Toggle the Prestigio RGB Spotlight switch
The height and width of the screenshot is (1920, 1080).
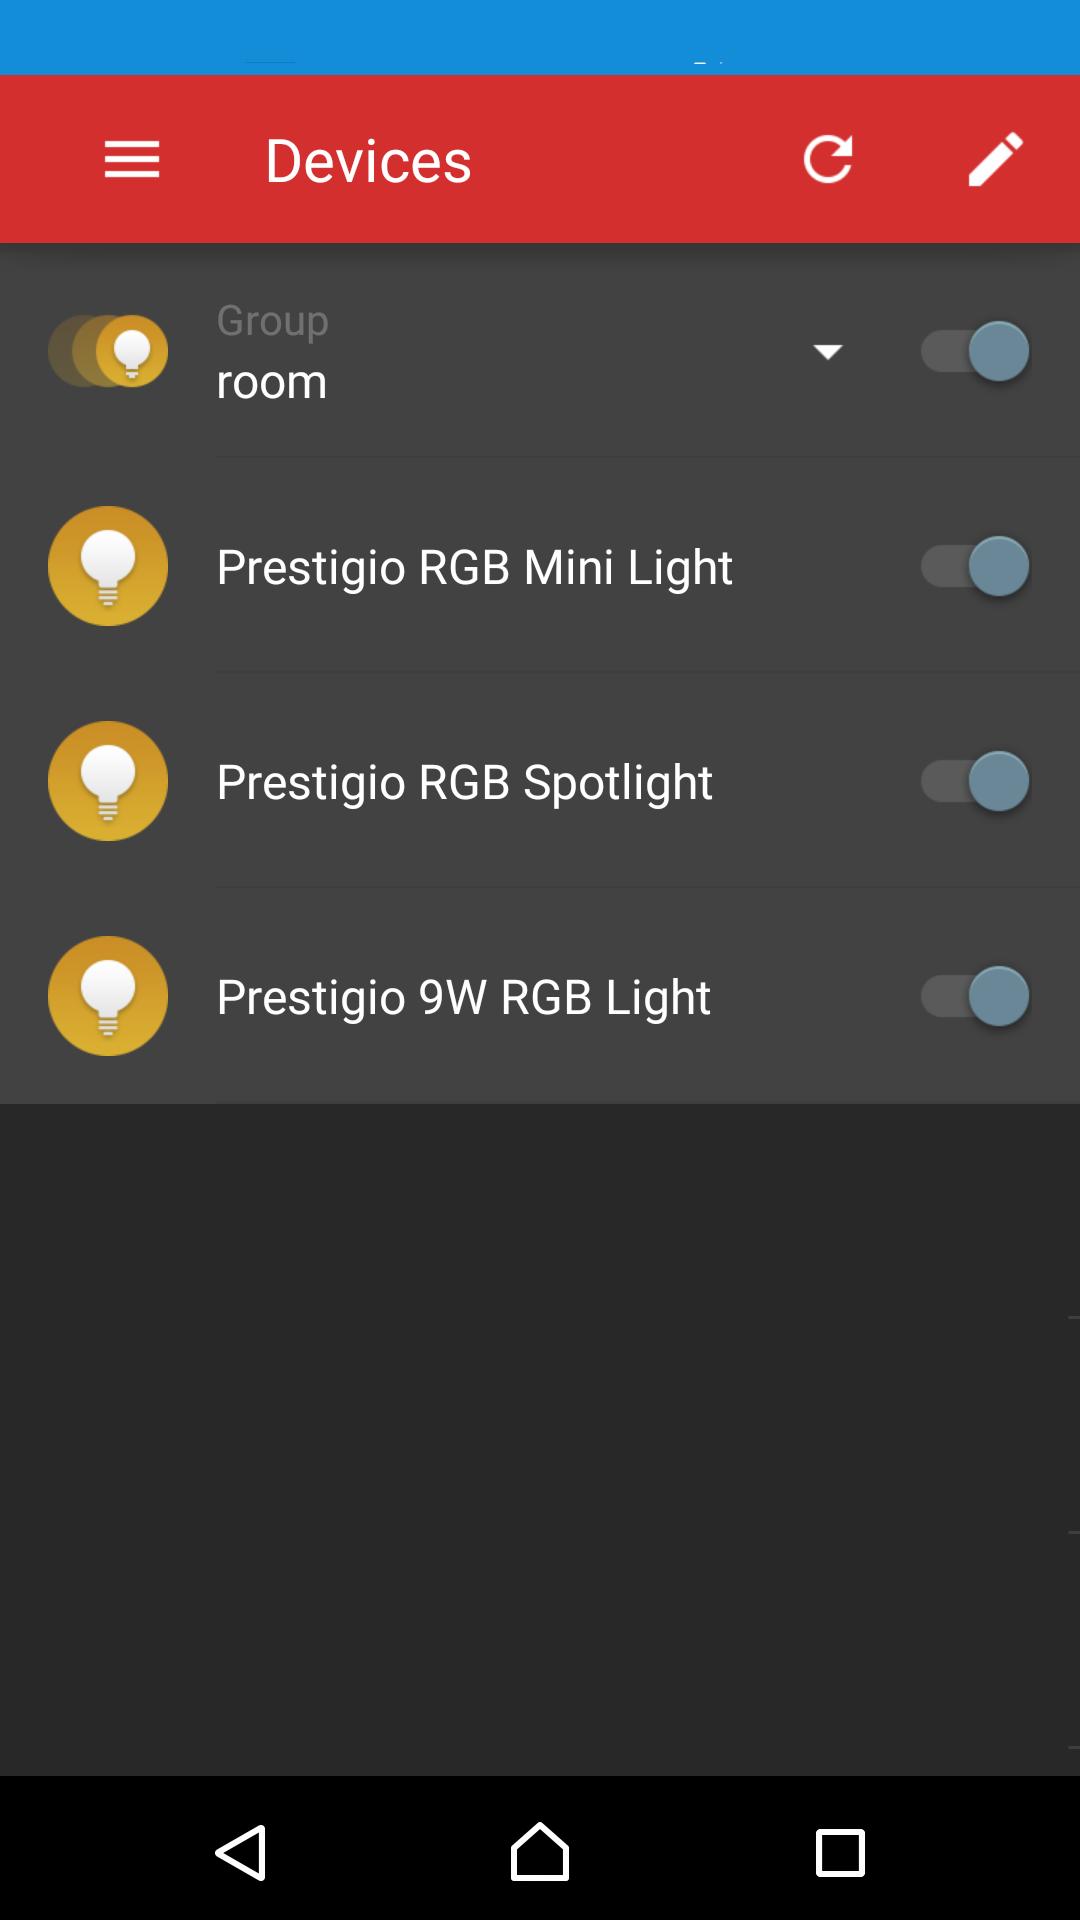click(975, 781)
